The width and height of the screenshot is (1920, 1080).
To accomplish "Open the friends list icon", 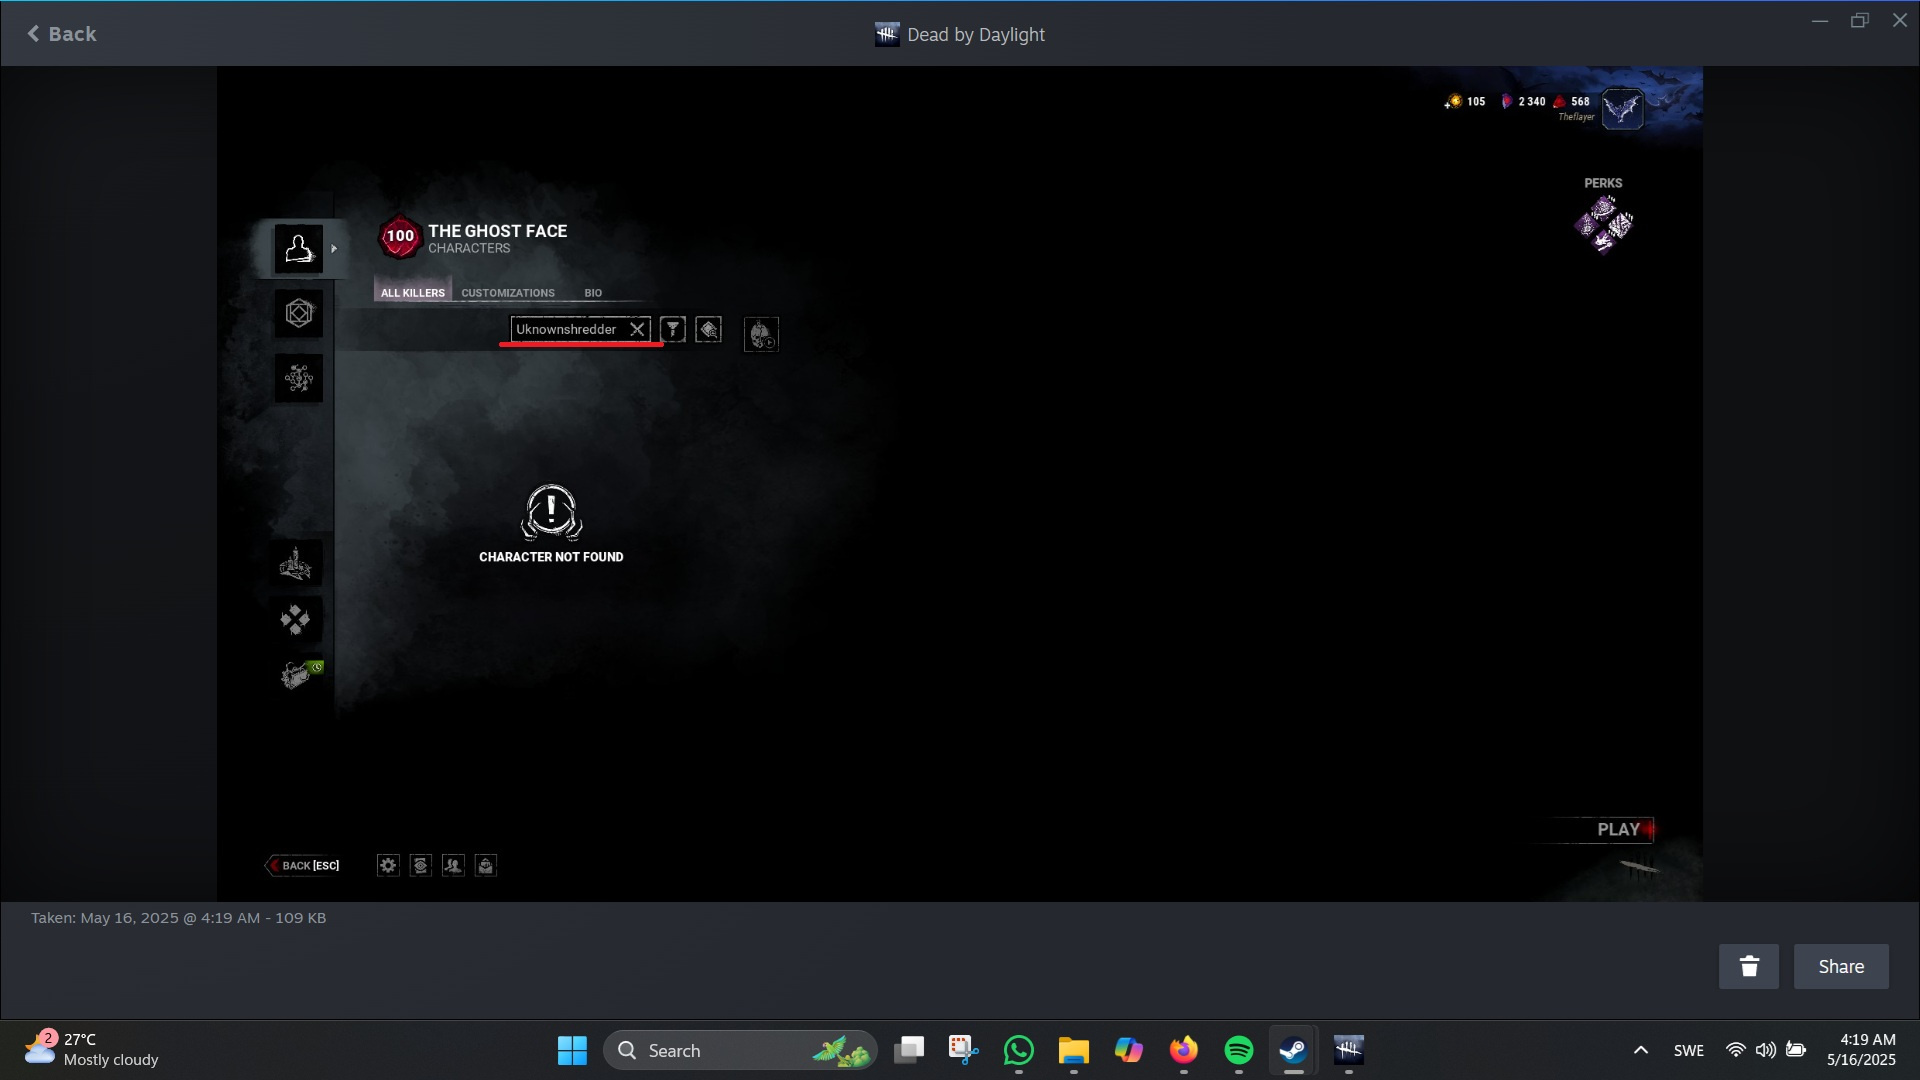I will (453, 865).
